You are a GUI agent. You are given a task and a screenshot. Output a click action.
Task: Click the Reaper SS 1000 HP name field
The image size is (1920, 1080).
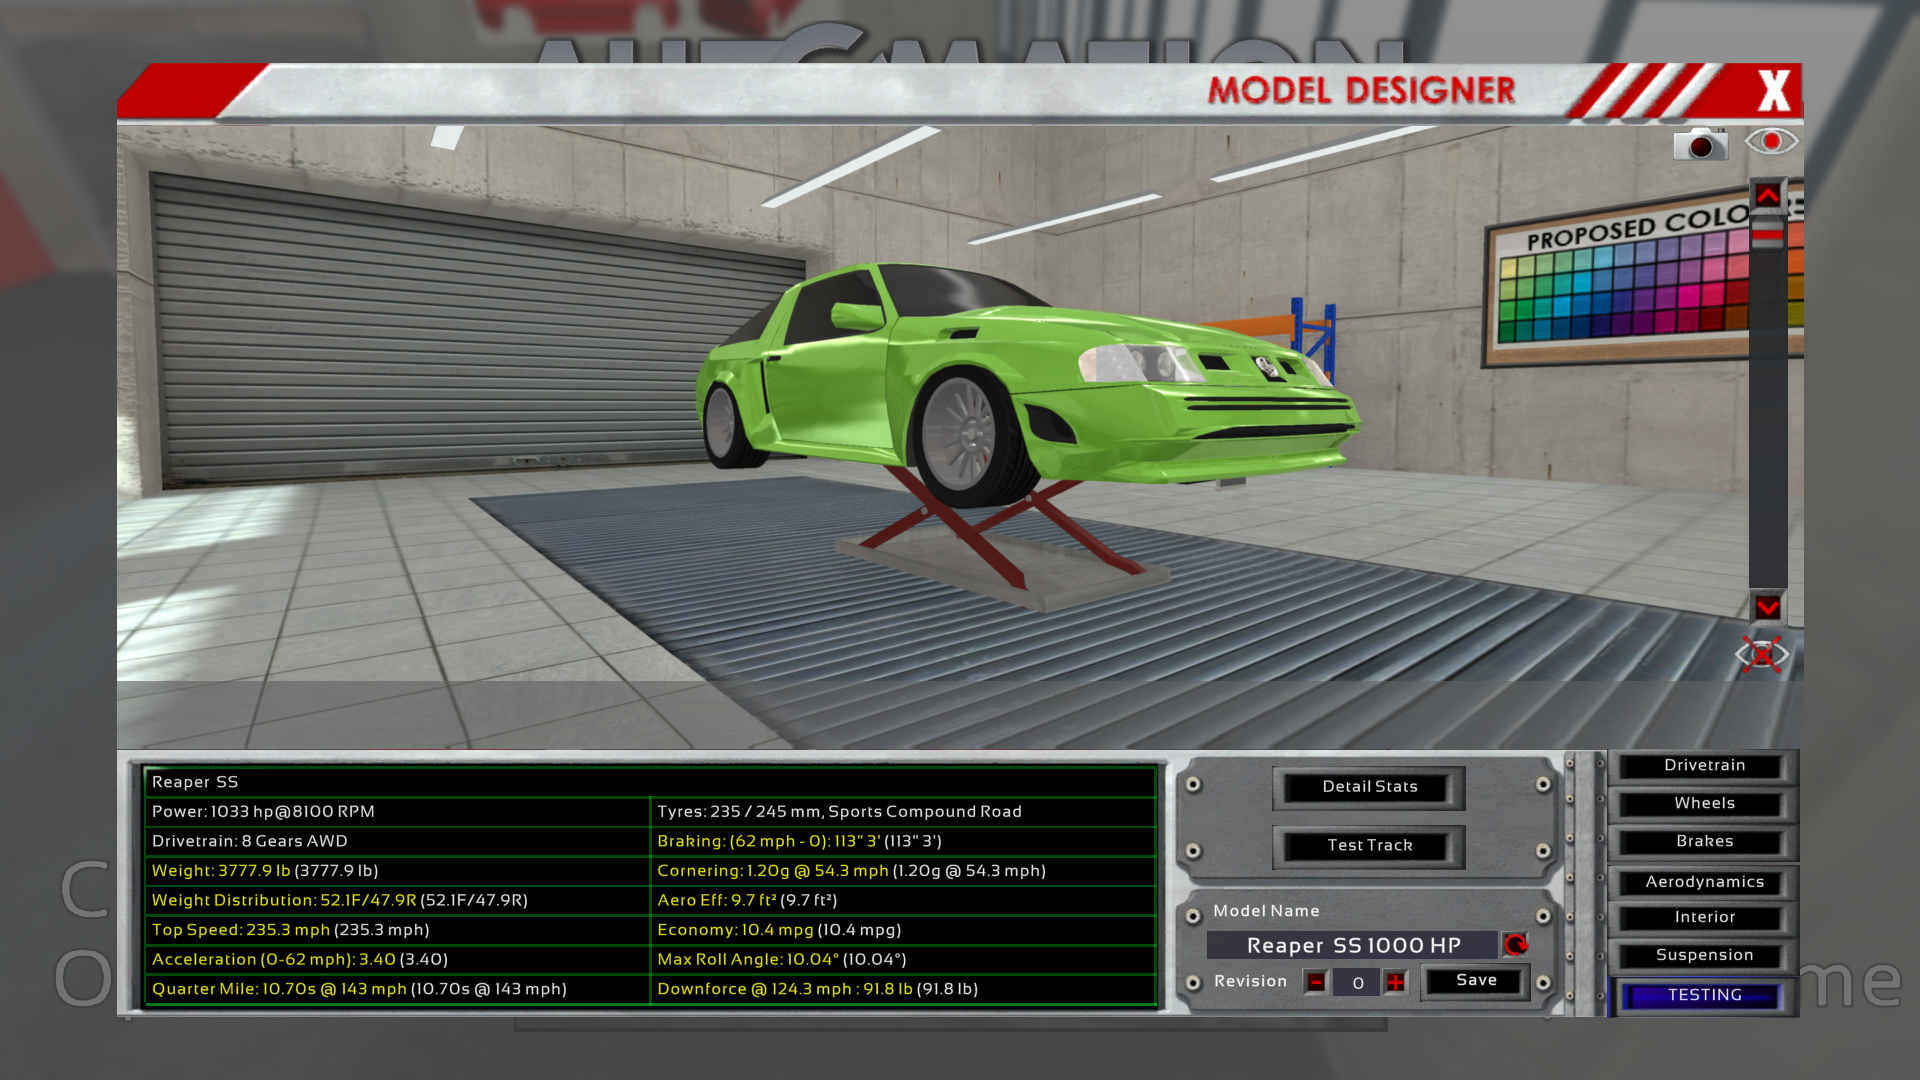(x=1352, y=945)
